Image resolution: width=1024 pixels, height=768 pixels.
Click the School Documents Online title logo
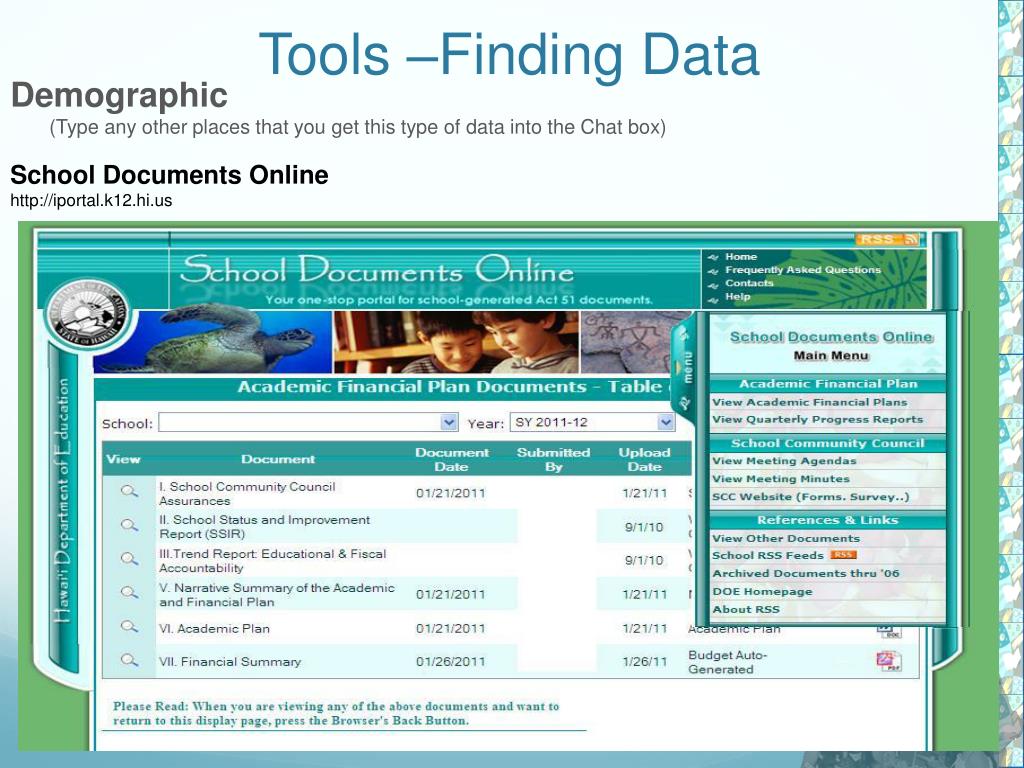point(377,270)
